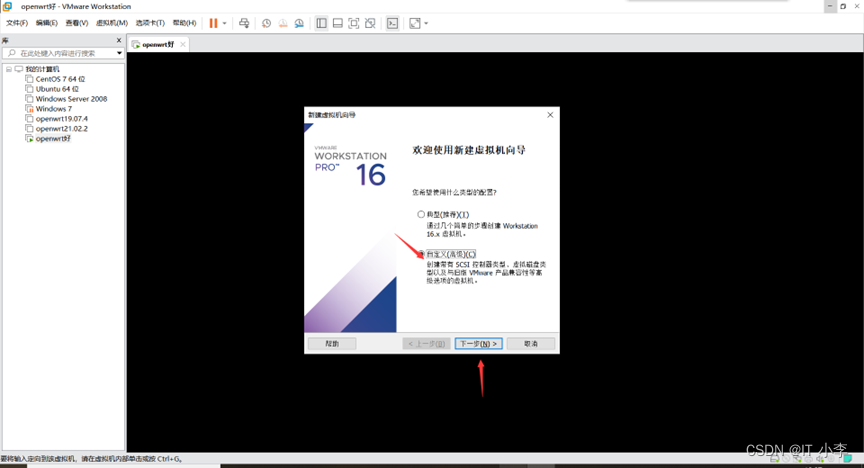
Task: Click the 取消 button in wizard
Action: click(x=530, y=343)
